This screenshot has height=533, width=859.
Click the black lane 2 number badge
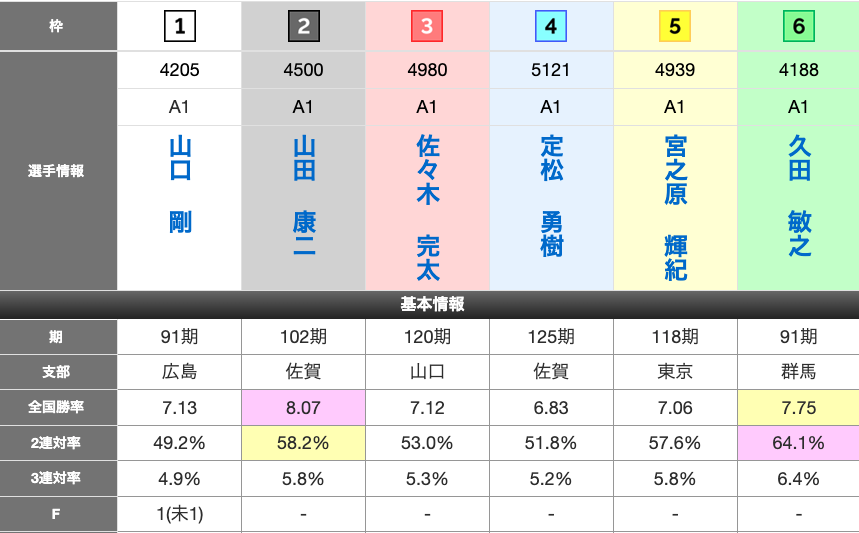pos(303,27)
